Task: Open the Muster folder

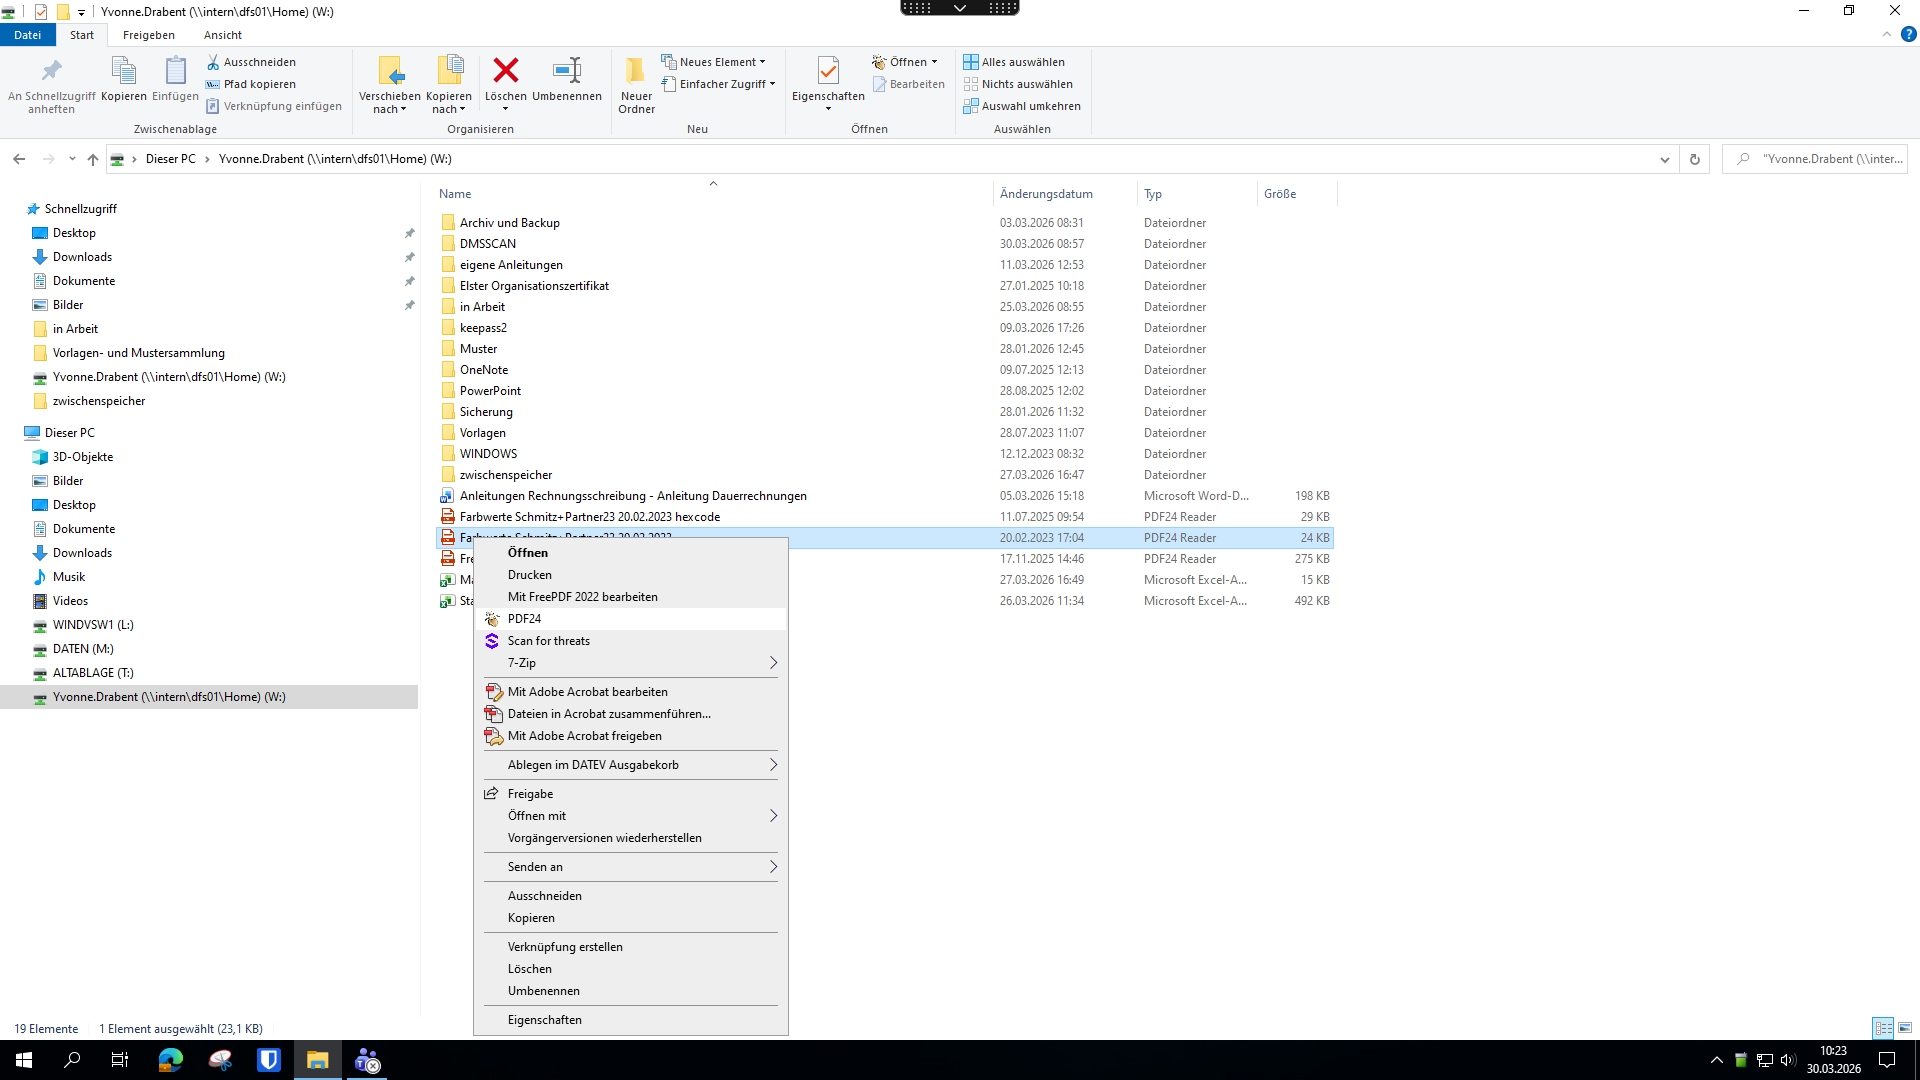Action: coord(478,349)
